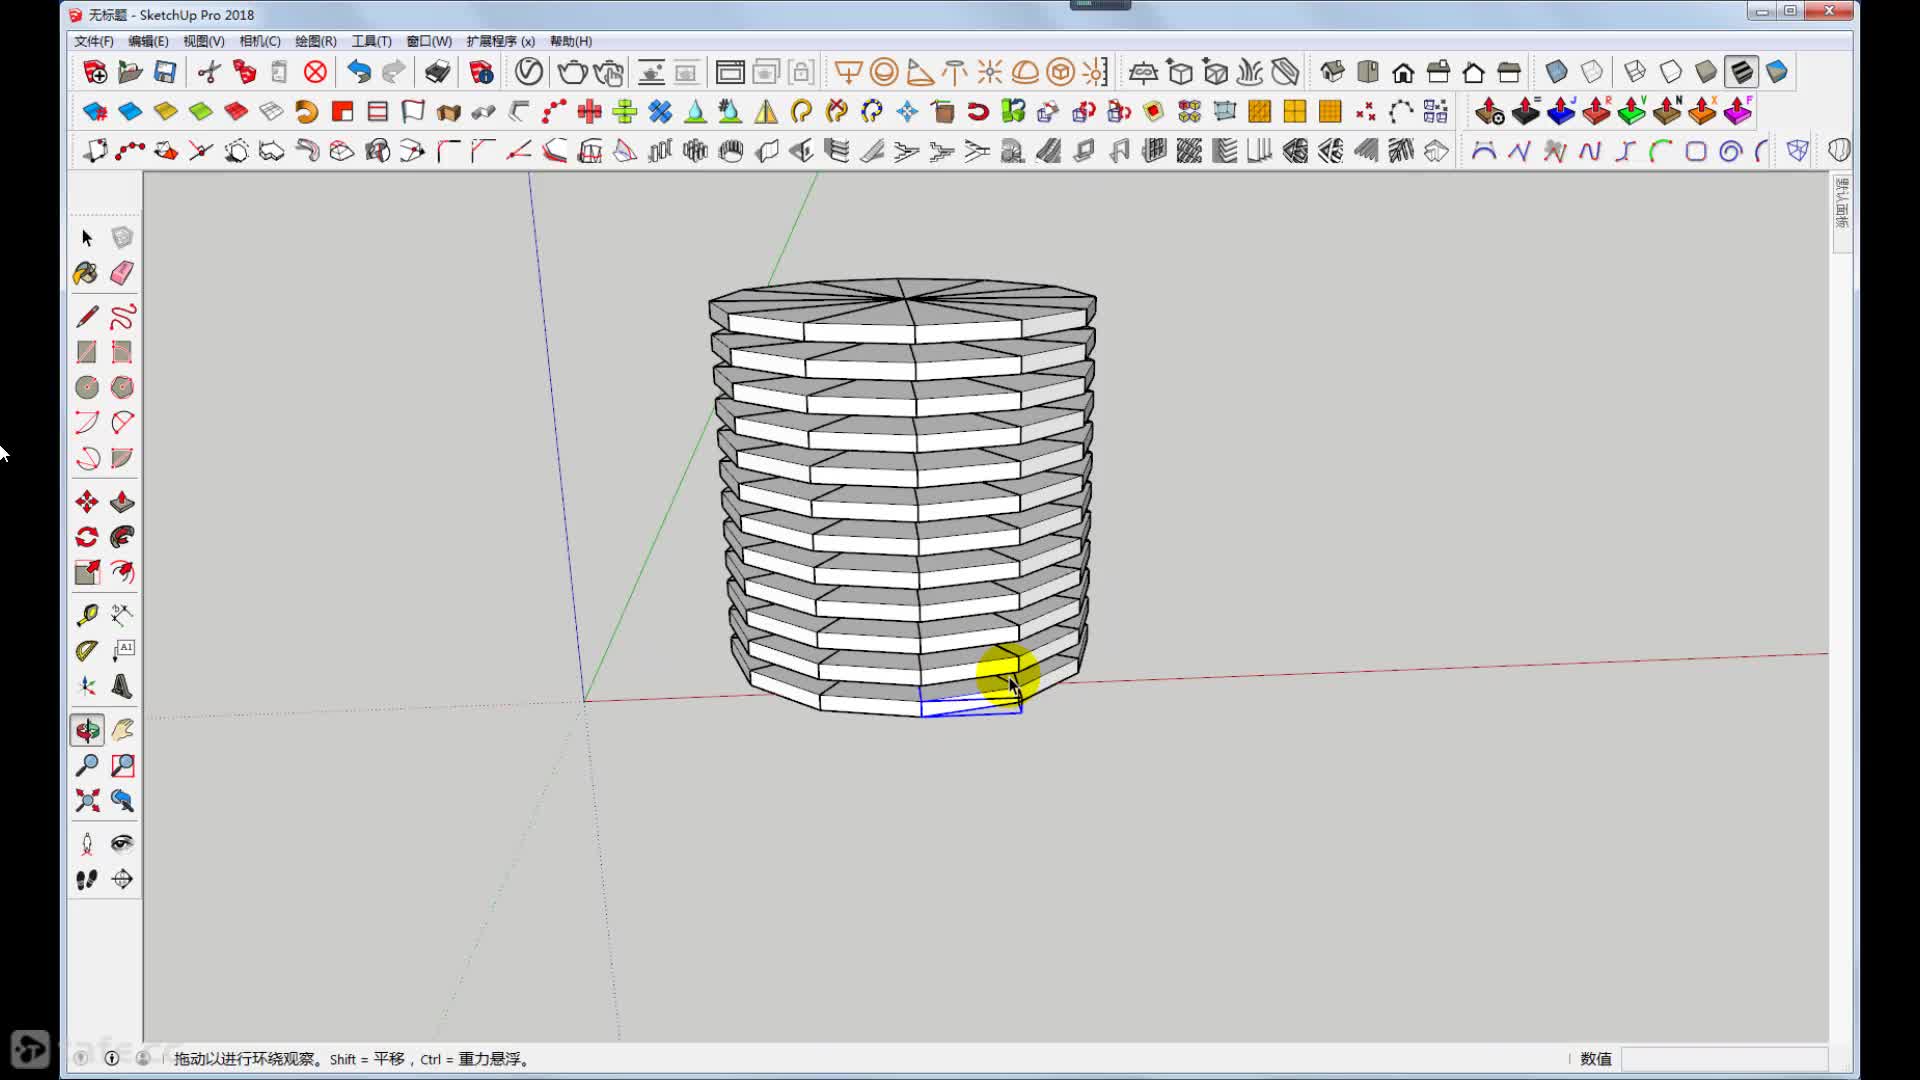Screen dimensions: 1920x1080
Task: Create a new file from toolbar
Action: 95,72
